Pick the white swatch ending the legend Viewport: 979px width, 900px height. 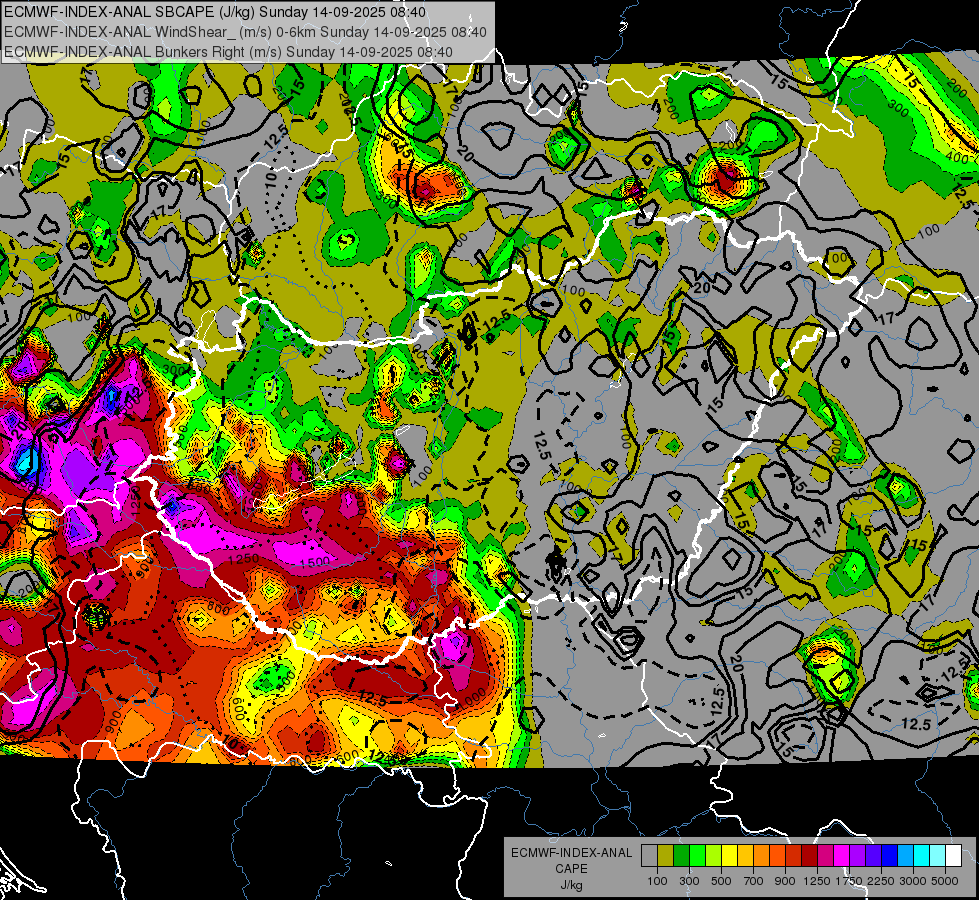[953, 856]
